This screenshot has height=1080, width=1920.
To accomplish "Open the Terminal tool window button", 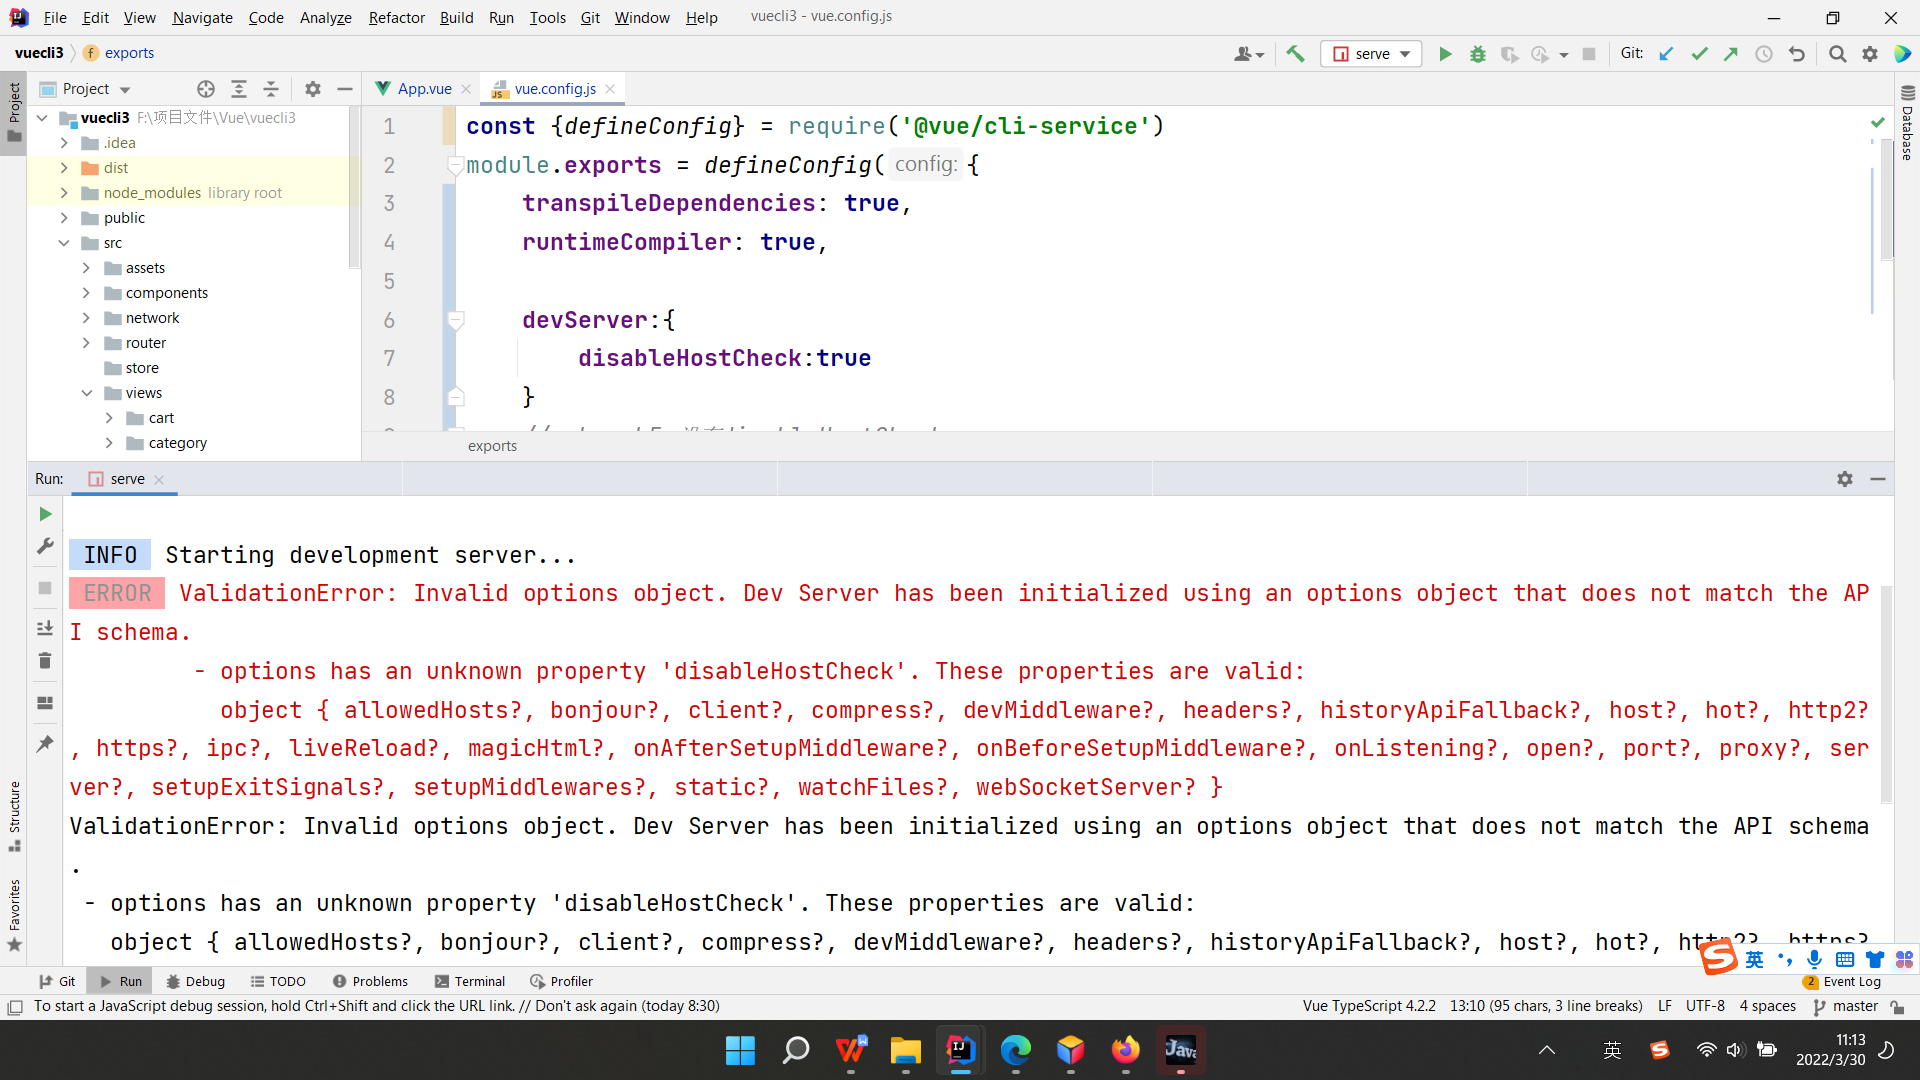I will tap(470, 981).
